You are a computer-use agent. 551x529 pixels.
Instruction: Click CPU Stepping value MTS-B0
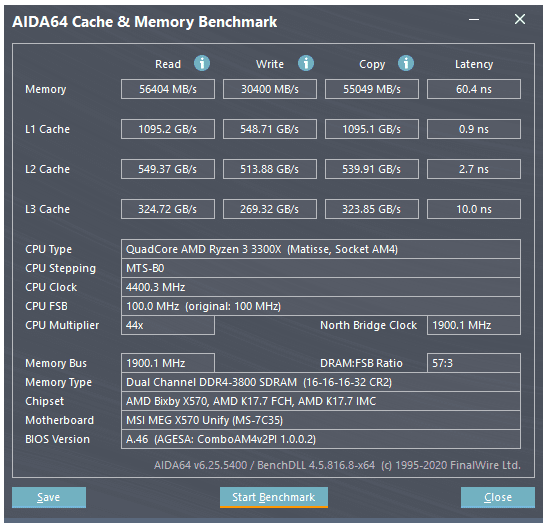coord(321,268)
